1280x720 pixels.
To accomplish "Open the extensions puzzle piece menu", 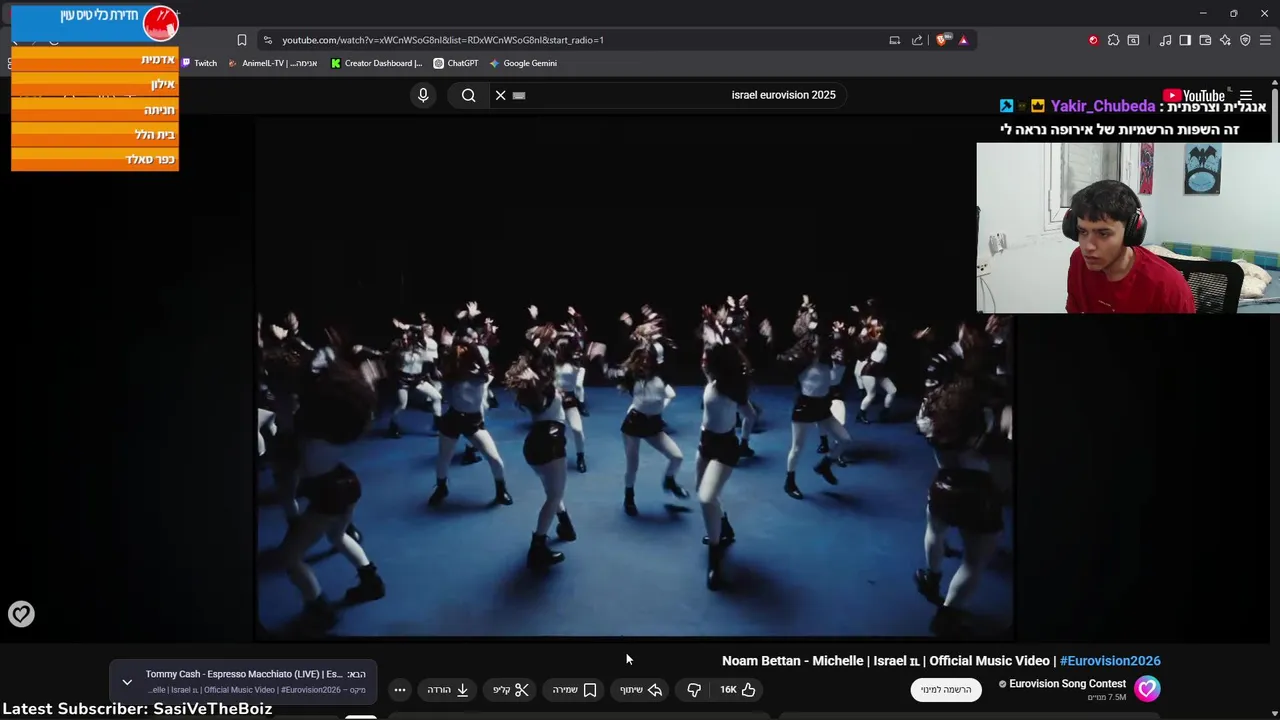I will pos(1113,40).
